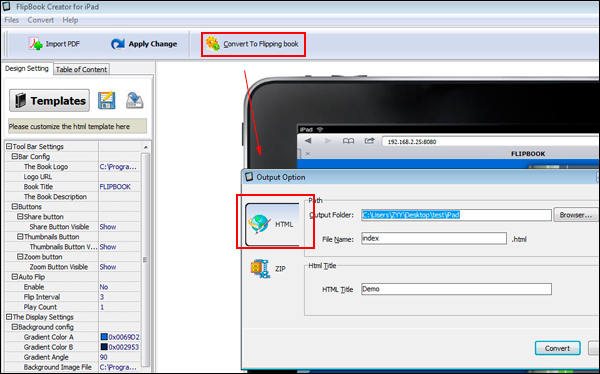Click the Gradient Color A swatch
The image size is (600, 374).
[x=104, y=337]
